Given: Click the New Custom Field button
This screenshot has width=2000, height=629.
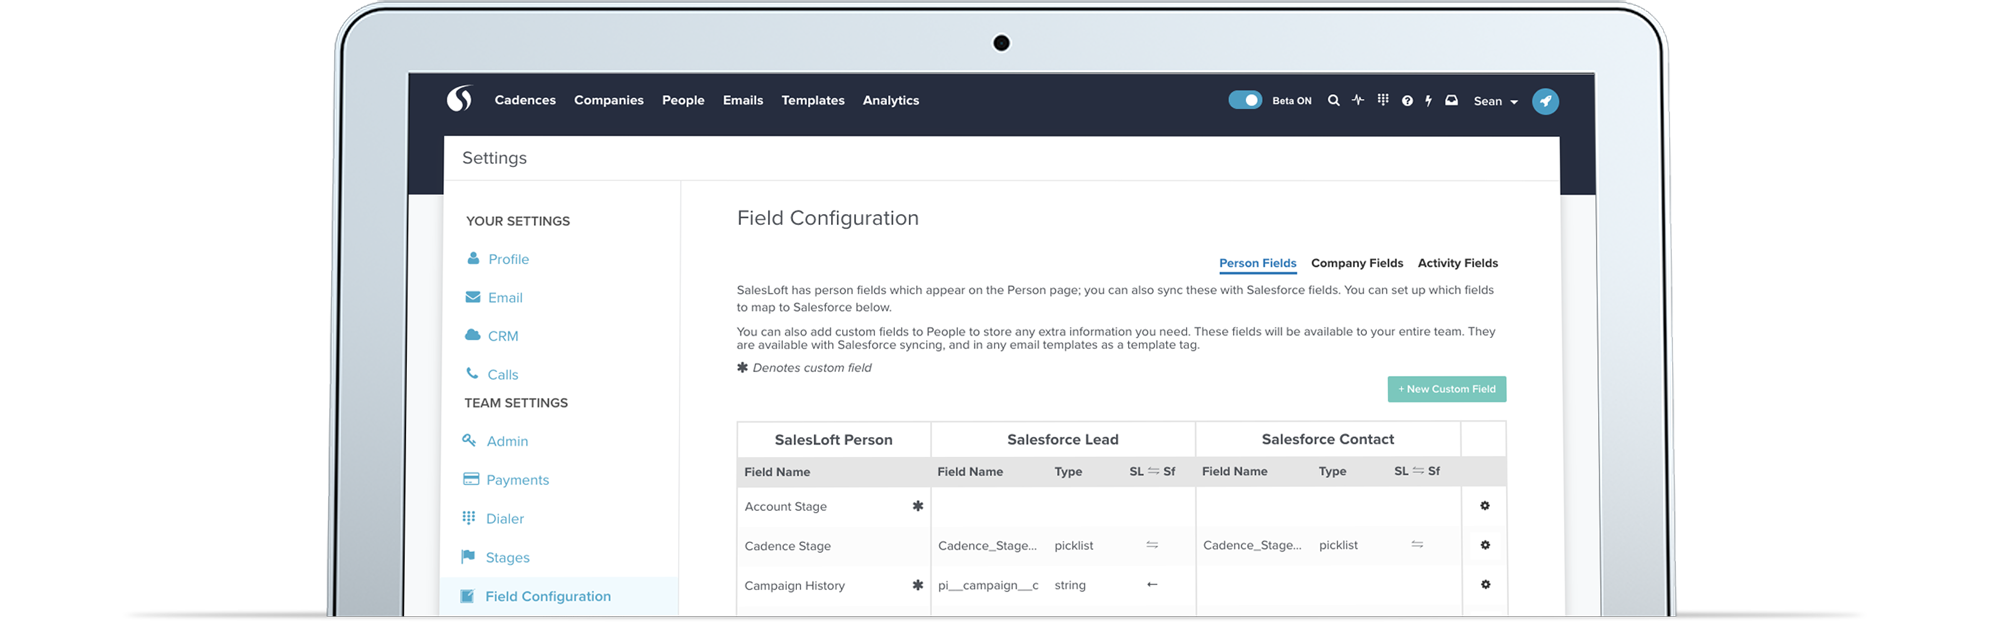Looking at the screenshot, I should pos(1446,389).
